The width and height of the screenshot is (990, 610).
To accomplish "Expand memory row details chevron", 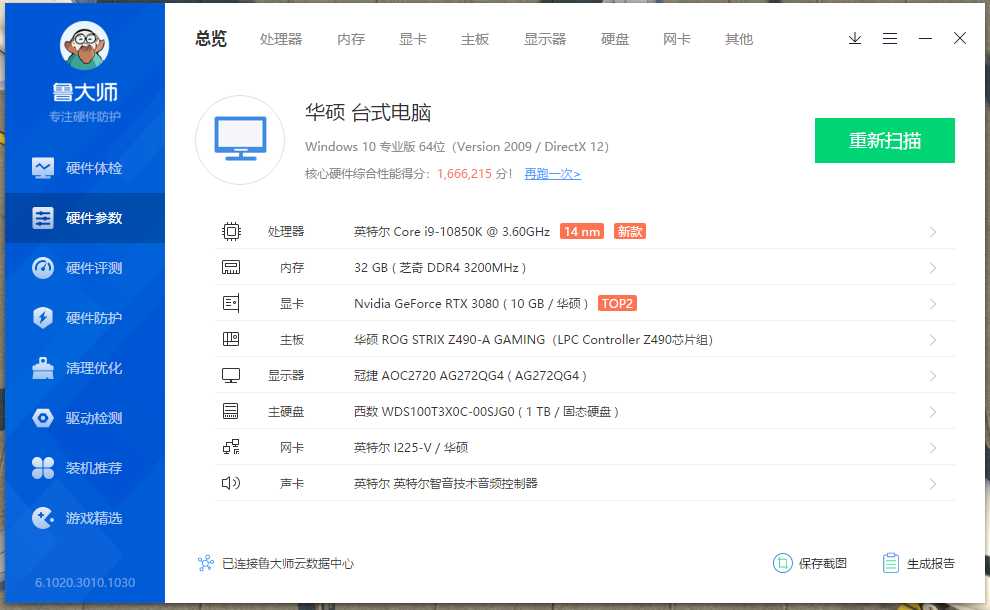I will coord(933,268).
